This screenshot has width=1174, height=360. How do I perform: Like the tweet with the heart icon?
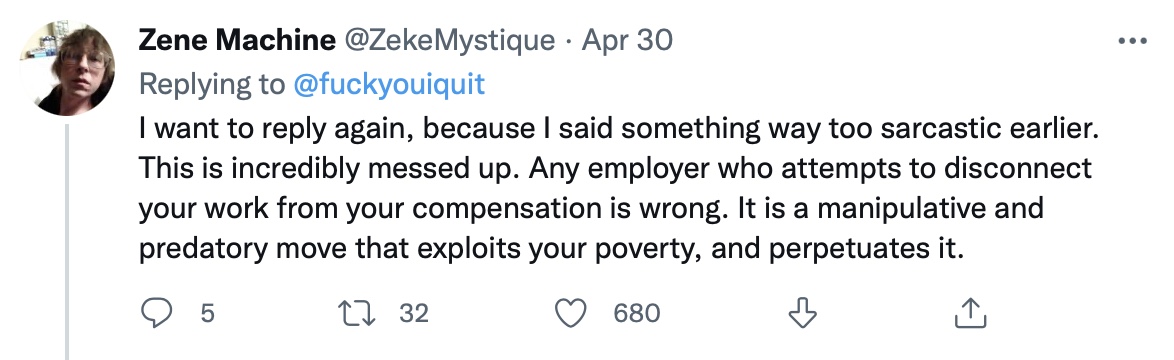pos(571,313)
